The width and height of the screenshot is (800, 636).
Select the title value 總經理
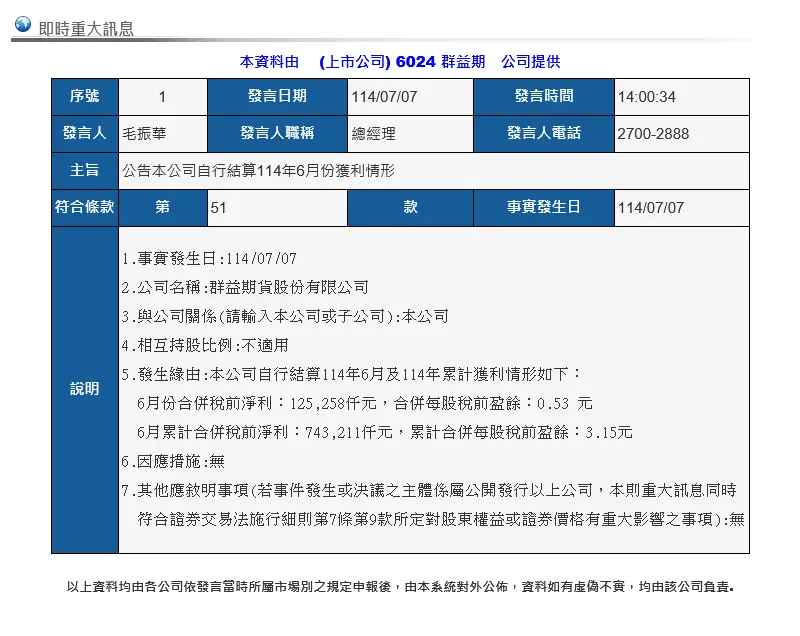[x=373, y=134]
